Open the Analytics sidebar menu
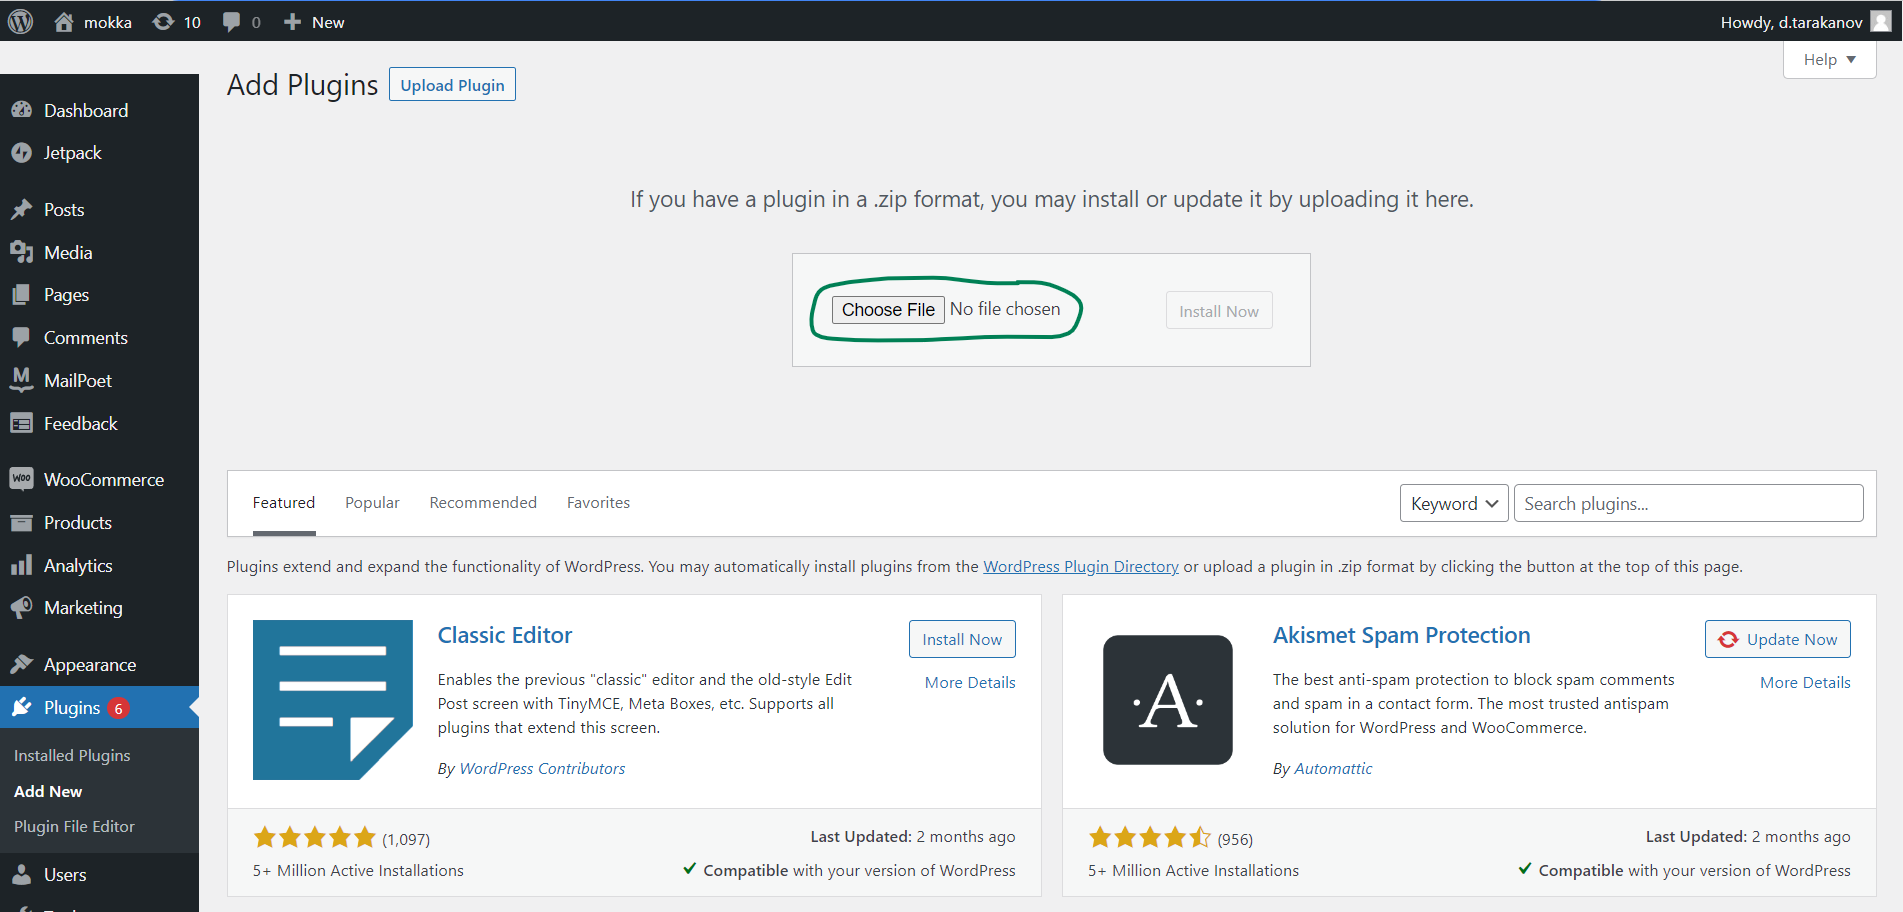The width and height of the screenshot is (1903, 912). (78, 566)
